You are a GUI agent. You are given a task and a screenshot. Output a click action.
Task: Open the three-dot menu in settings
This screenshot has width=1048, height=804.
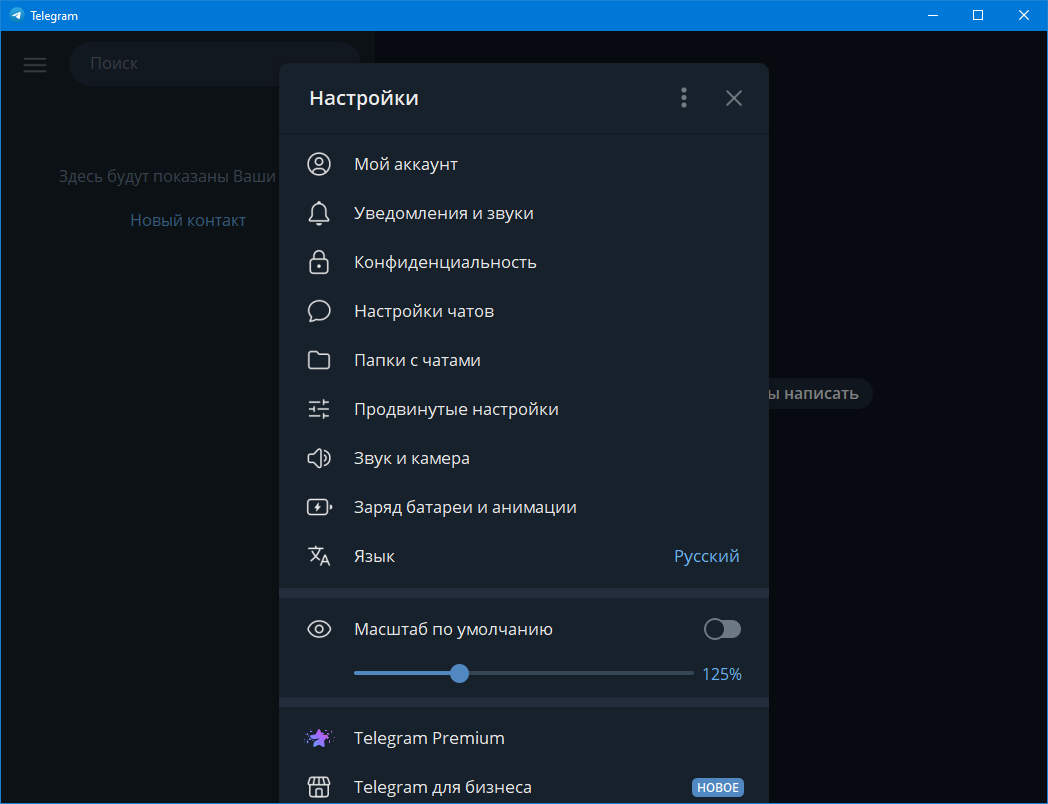click(x=684, y=98)
